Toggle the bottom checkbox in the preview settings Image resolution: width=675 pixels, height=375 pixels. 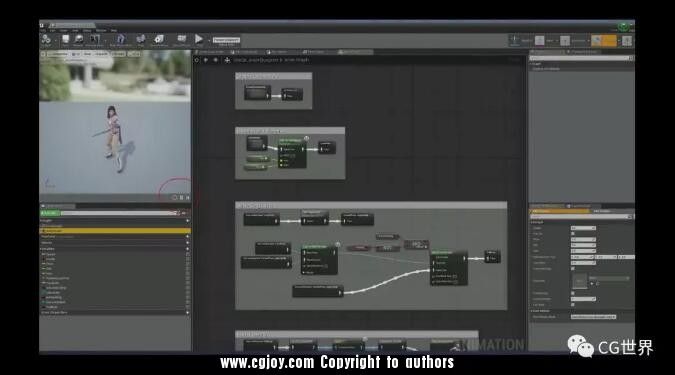[x=573, y=304]
